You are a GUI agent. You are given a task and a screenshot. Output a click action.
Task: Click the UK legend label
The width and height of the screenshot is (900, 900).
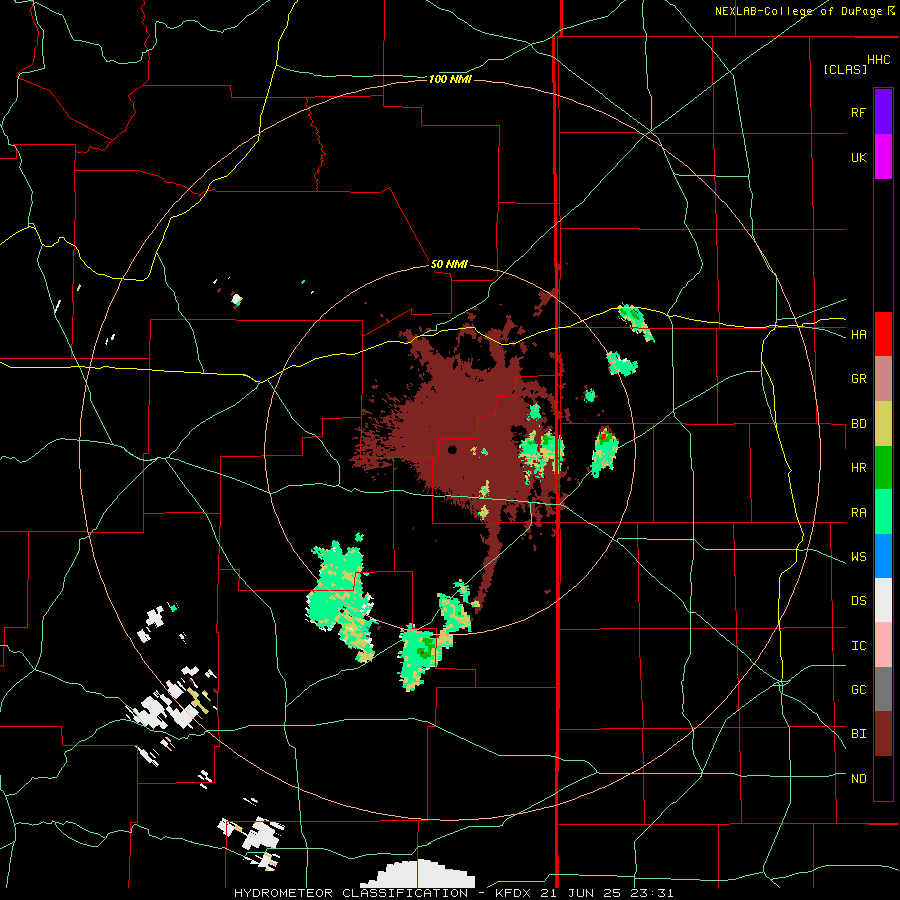click(858, 157)
